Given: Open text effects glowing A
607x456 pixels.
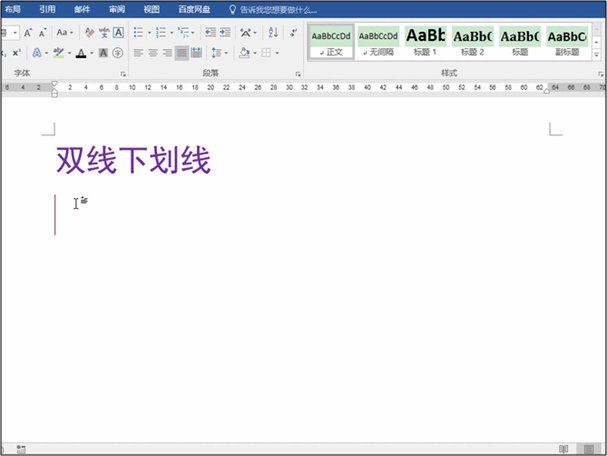Looking at the screenshot, I should (x=37, y=53).
